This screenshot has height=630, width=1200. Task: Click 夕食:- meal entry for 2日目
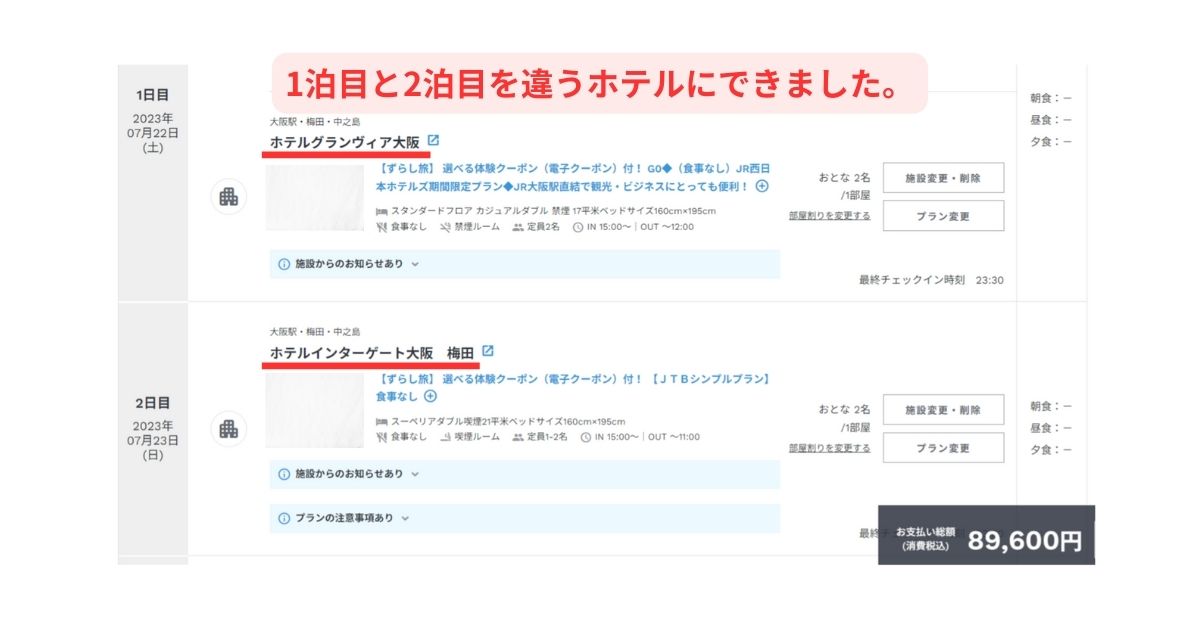click(x=1051, y=450)
